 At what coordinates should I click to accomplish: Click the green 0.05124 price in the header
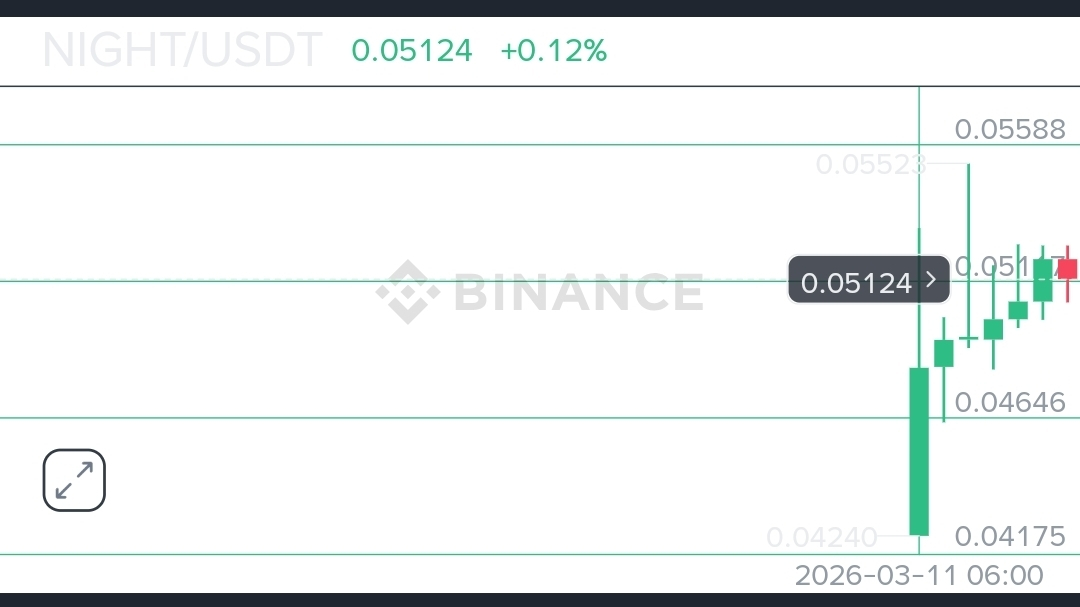click(x=412, y=50)
